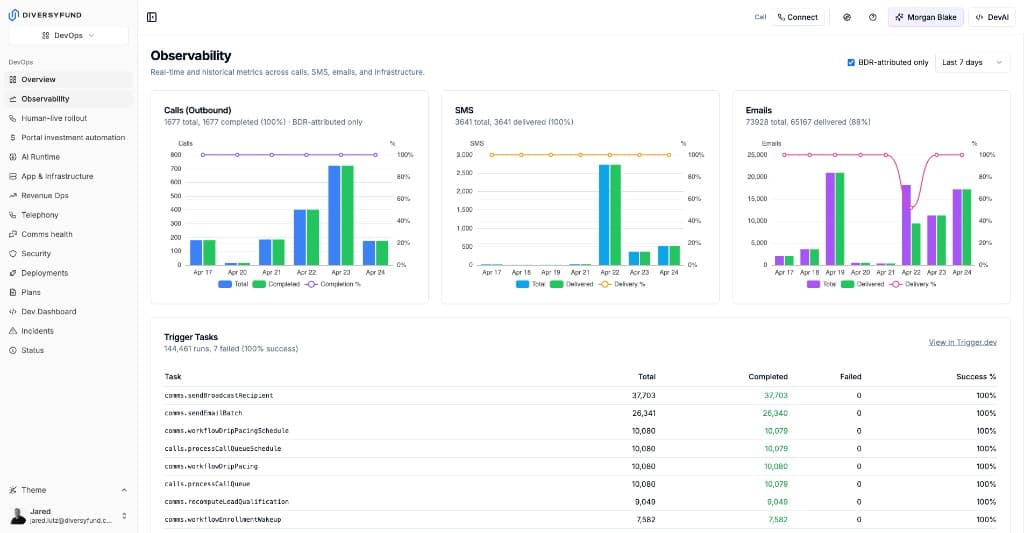Click Jared's profile avatar
This screenshot has width=1024, height=533.
[18, 516]
